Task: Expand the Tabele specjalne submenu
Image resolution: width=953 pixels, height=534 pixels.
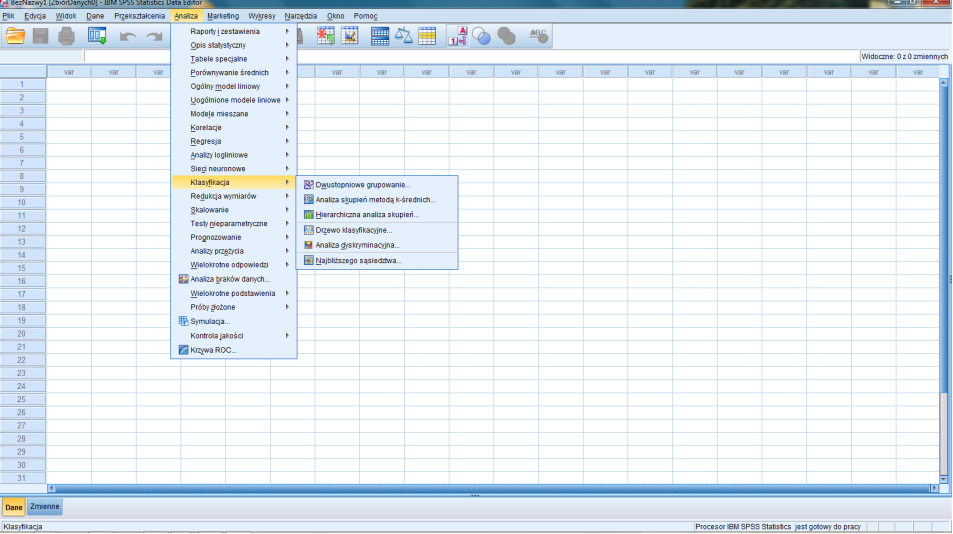Action: pos(234,59)
